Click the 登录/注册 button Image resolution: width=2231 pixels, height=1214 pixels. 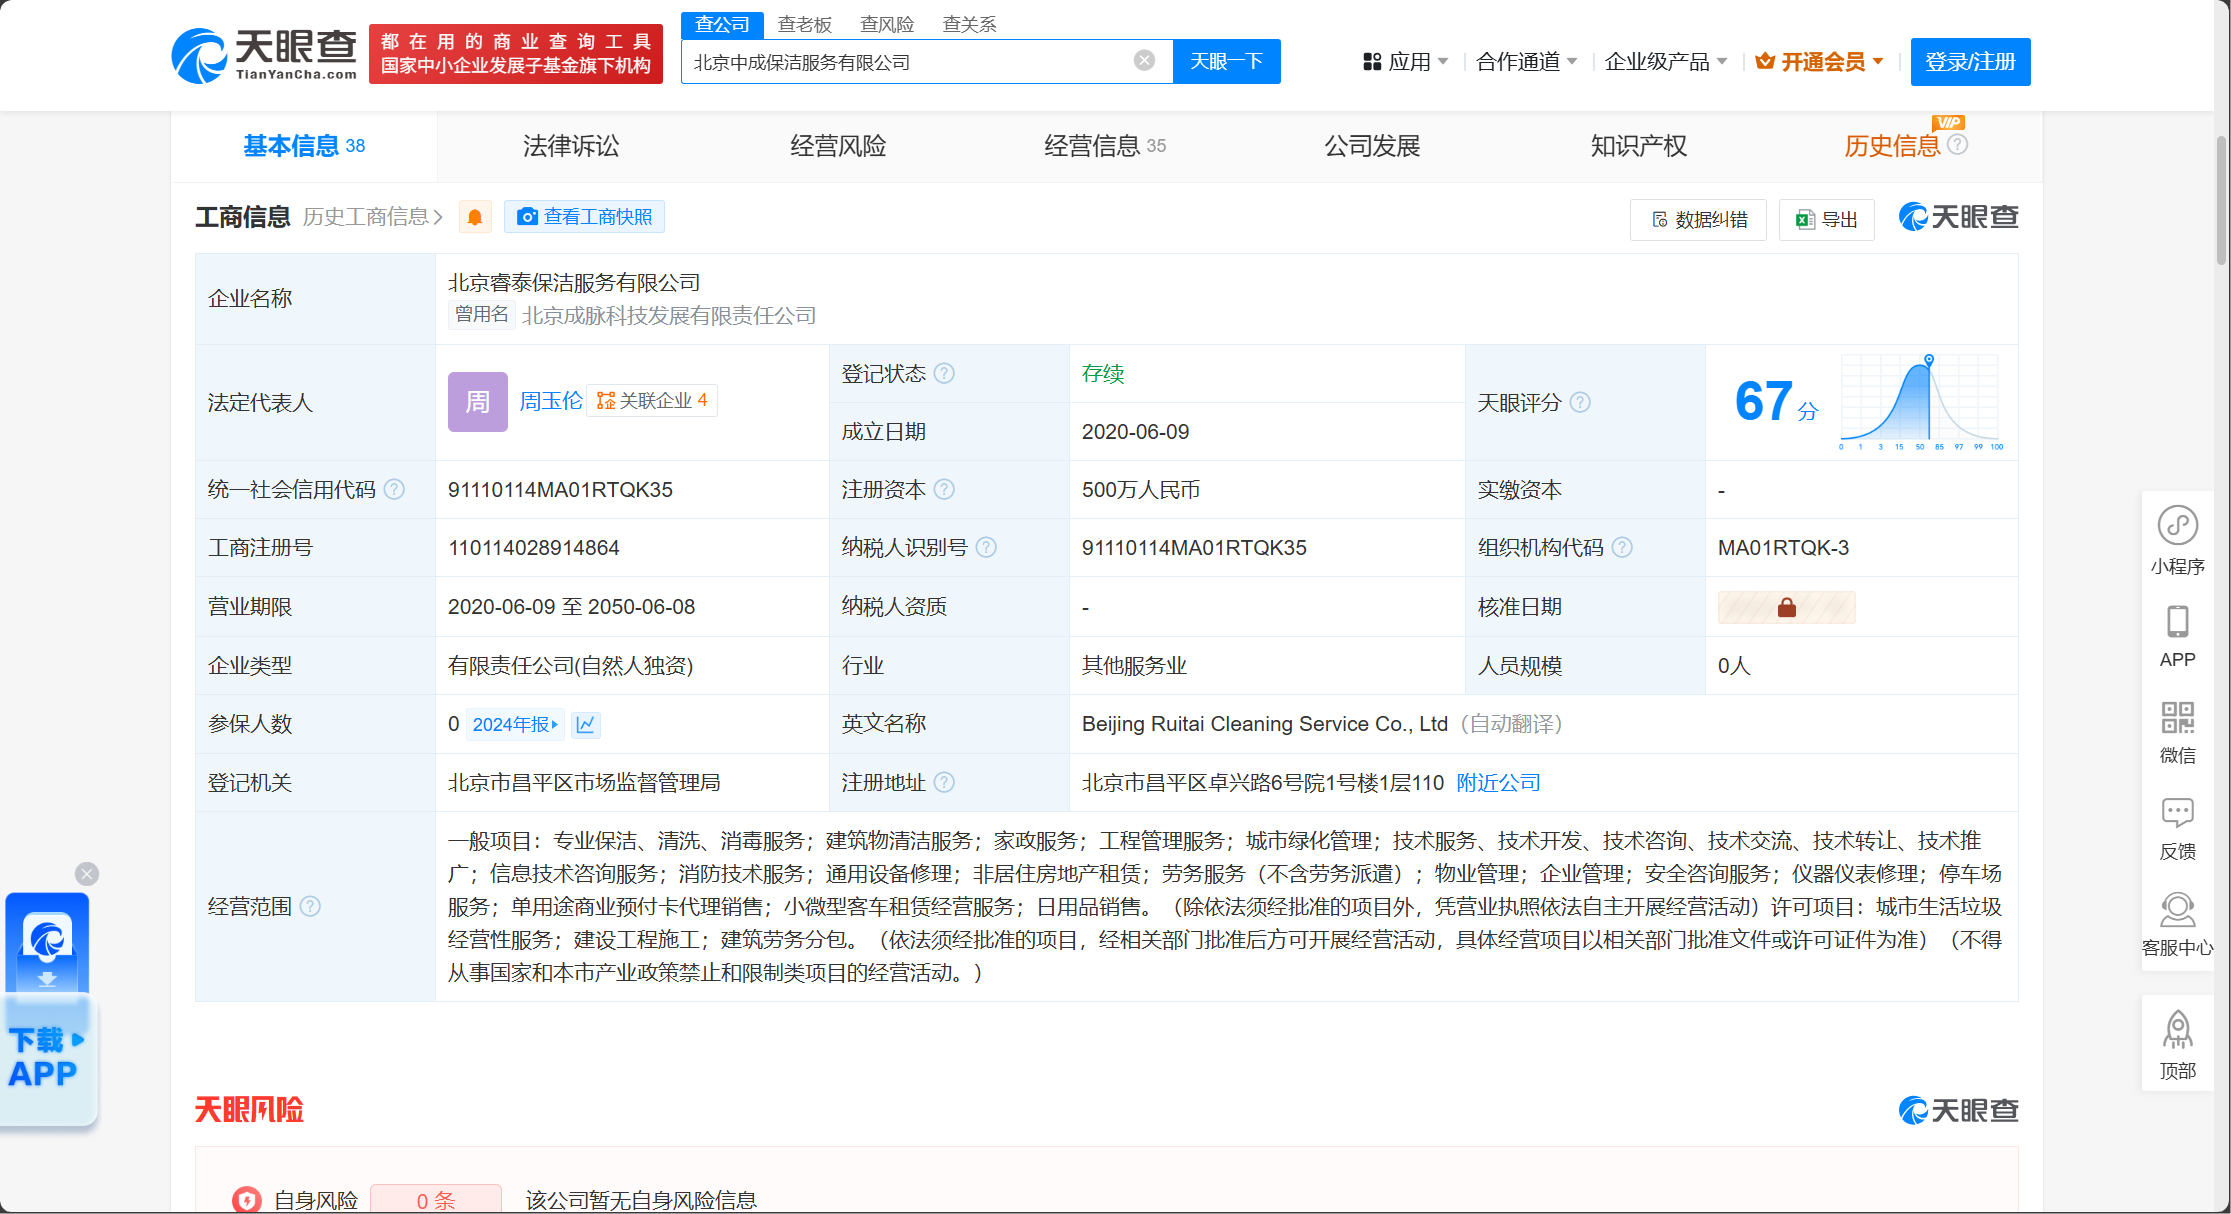pyautogui.click(x=1970, y=61)
